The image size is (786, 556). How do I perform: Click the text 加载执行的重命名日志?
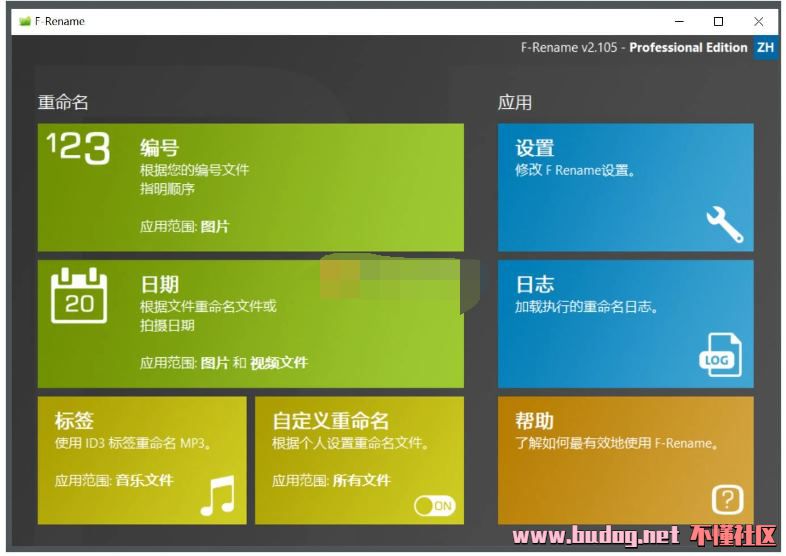click(586, 306)
